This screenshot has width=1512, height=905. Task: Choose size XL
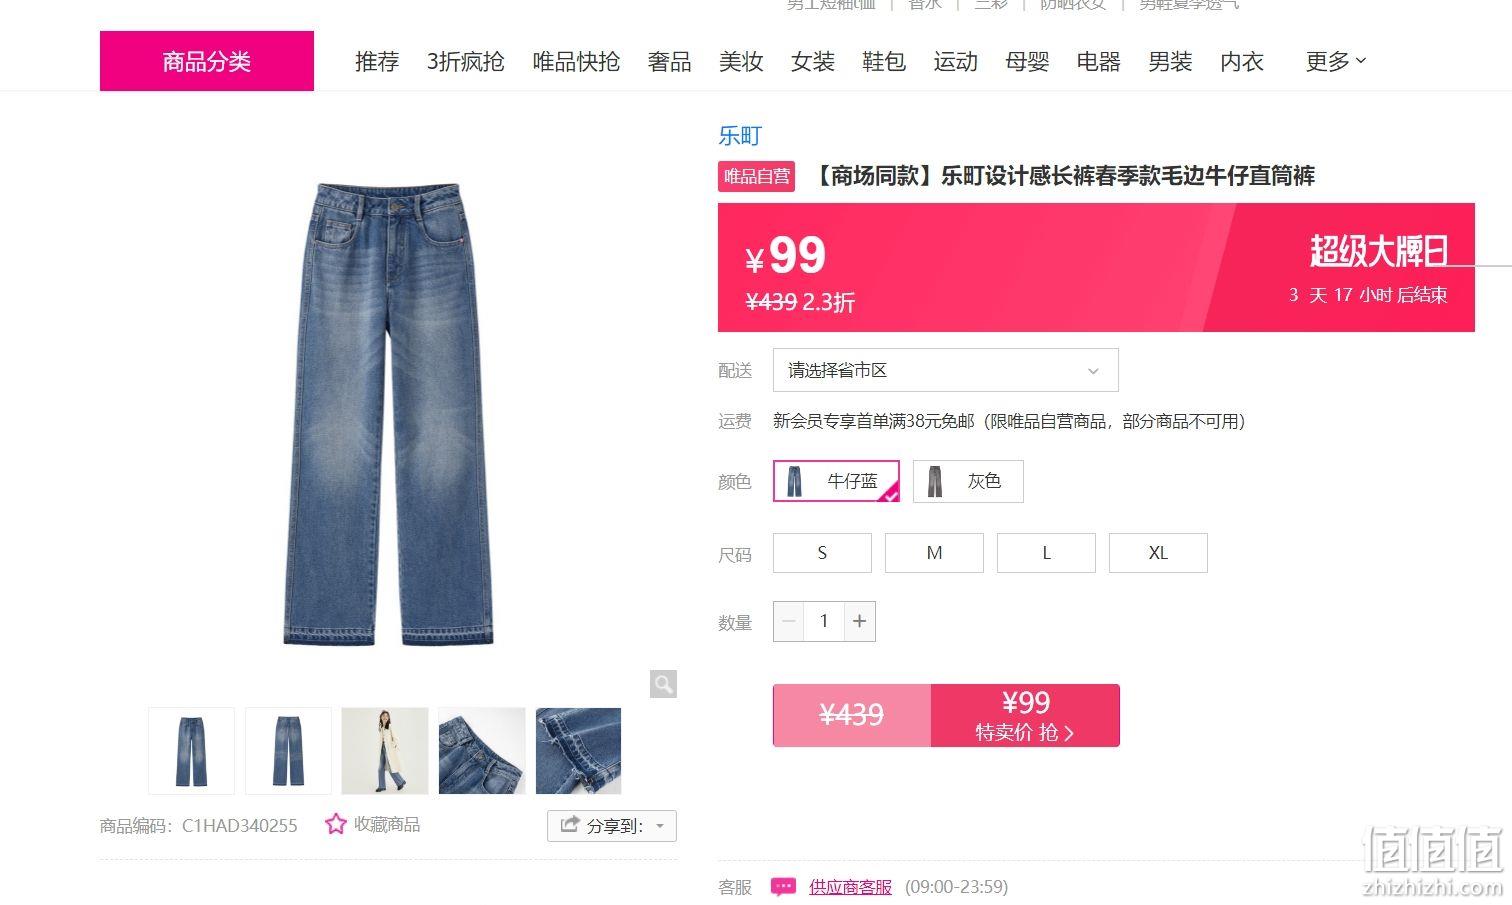point(1158,553)
